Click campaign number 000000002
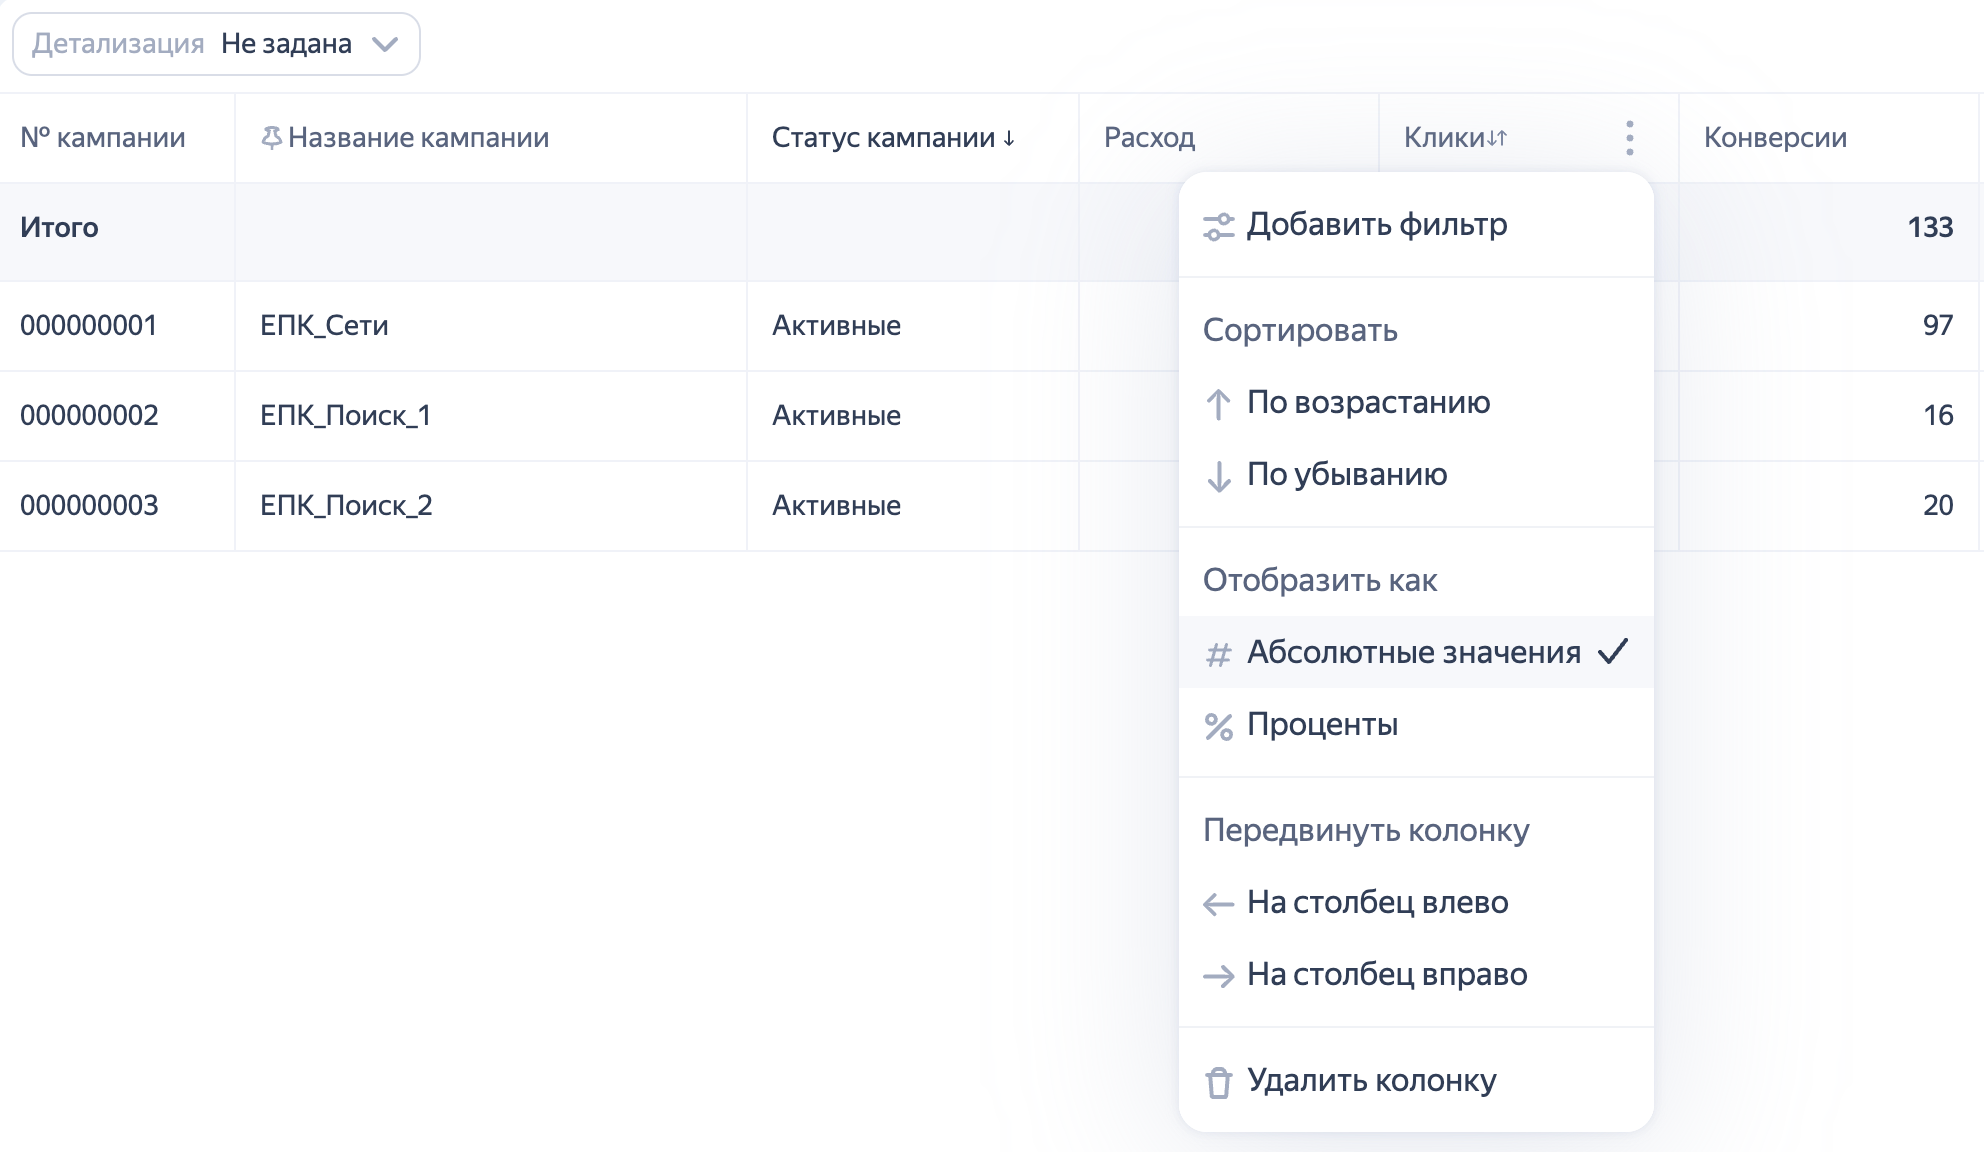This screenshot has height=1152, width=1984. coord(89,416)
